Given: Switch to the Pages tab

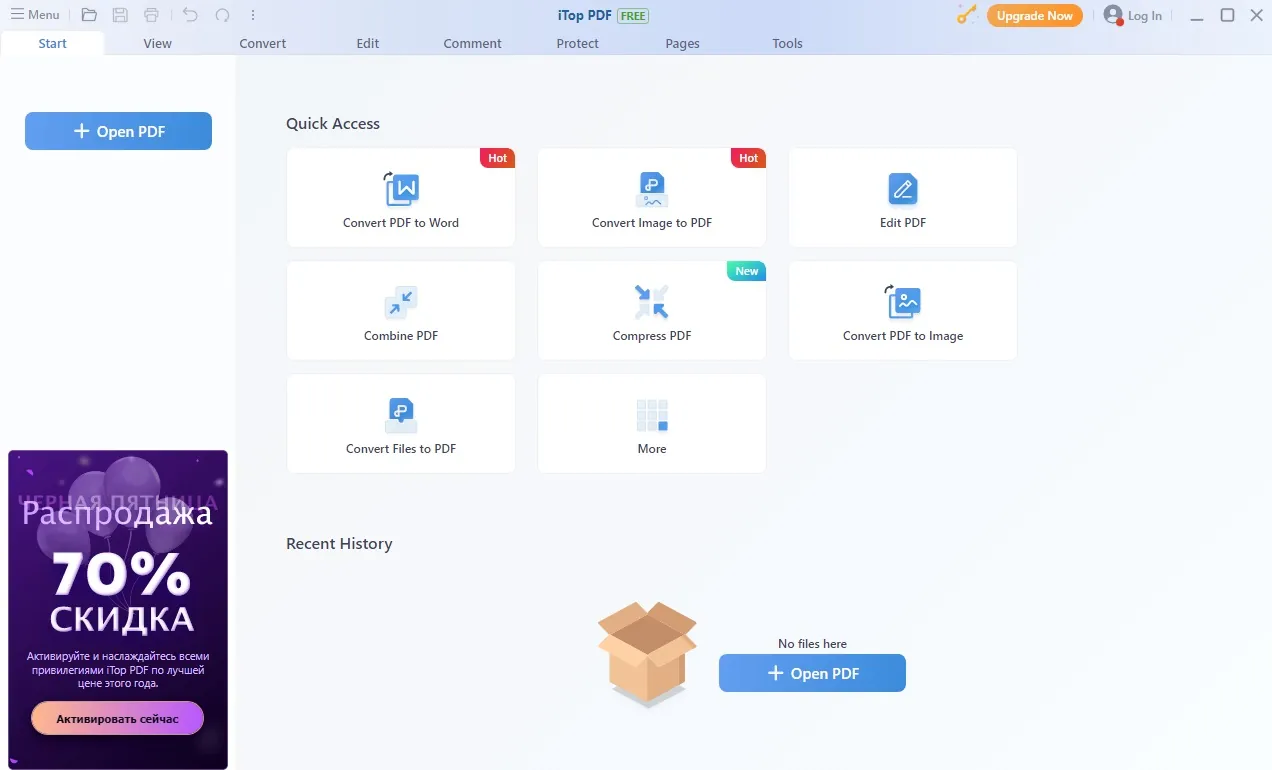Looking at the screenshot, I should click(x=683, y=43).
